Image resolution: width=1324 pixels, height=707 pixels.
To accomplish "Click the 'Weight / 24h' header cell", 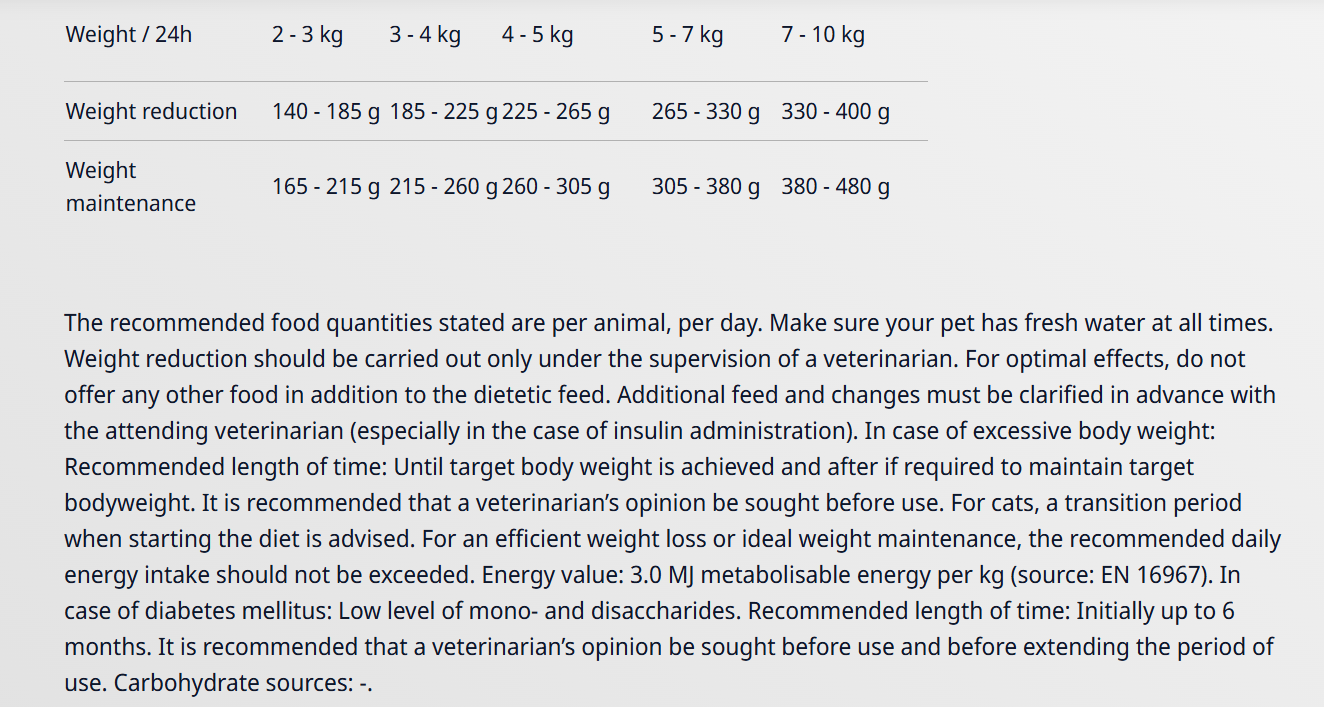I will [129, 35].
